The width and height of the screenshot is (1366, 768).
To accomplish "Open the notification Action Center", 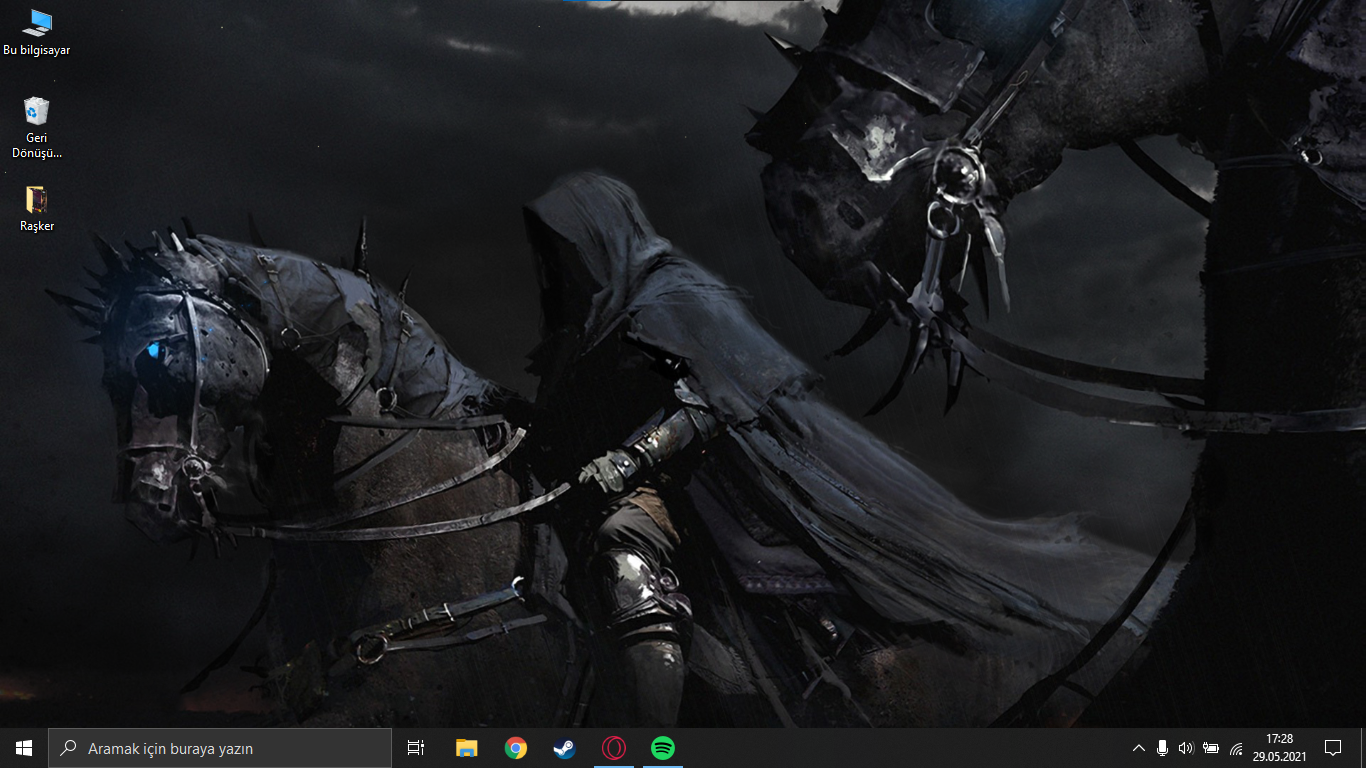I will [1332, 748].
